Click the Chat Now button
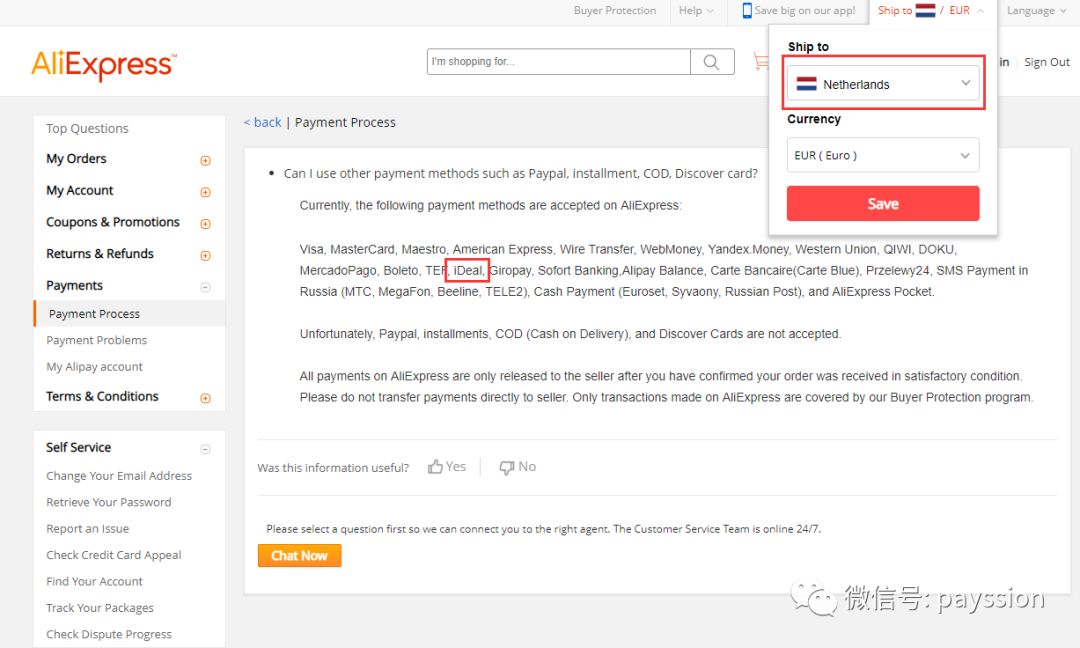Viewport: 1080px width, 648px height. click(300, 556)
